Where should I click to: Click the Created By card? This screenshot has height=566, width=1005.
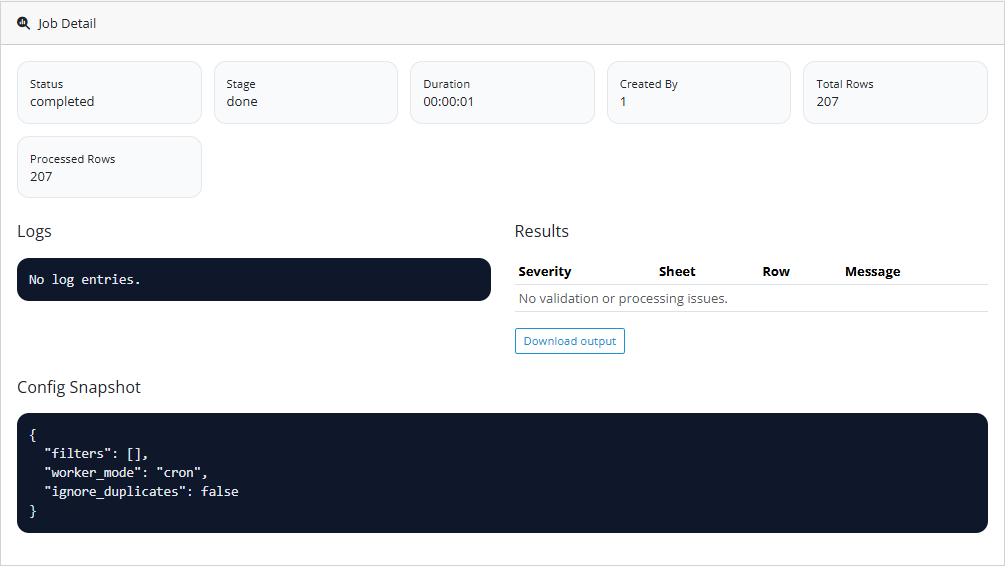[699, 92]
